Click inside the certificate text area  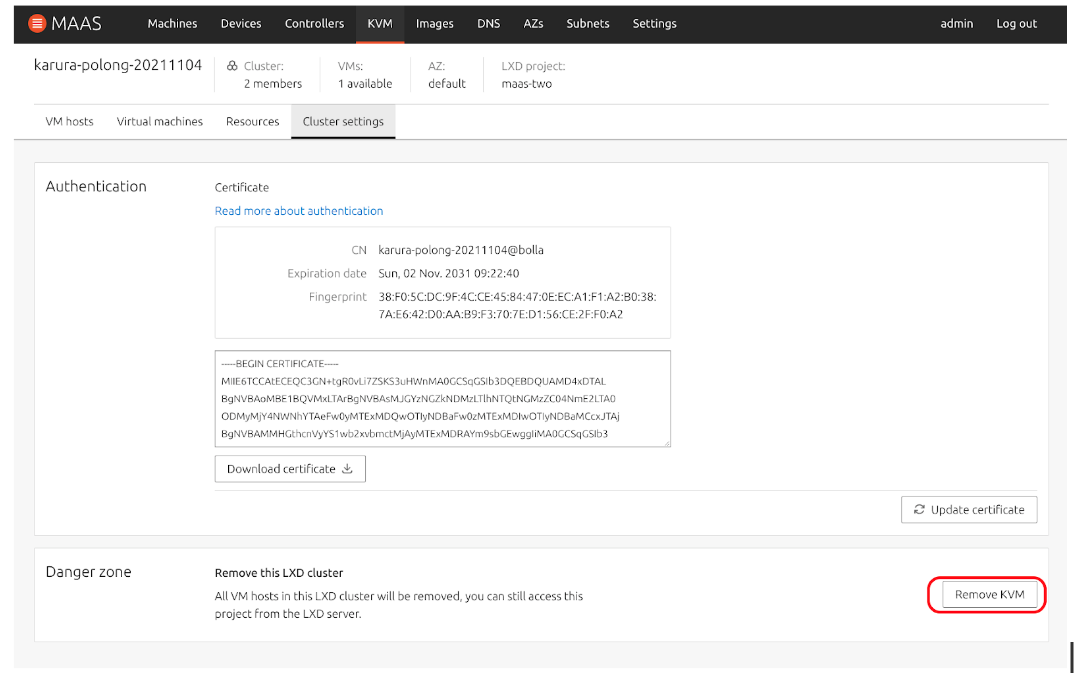tap(441, 398)
